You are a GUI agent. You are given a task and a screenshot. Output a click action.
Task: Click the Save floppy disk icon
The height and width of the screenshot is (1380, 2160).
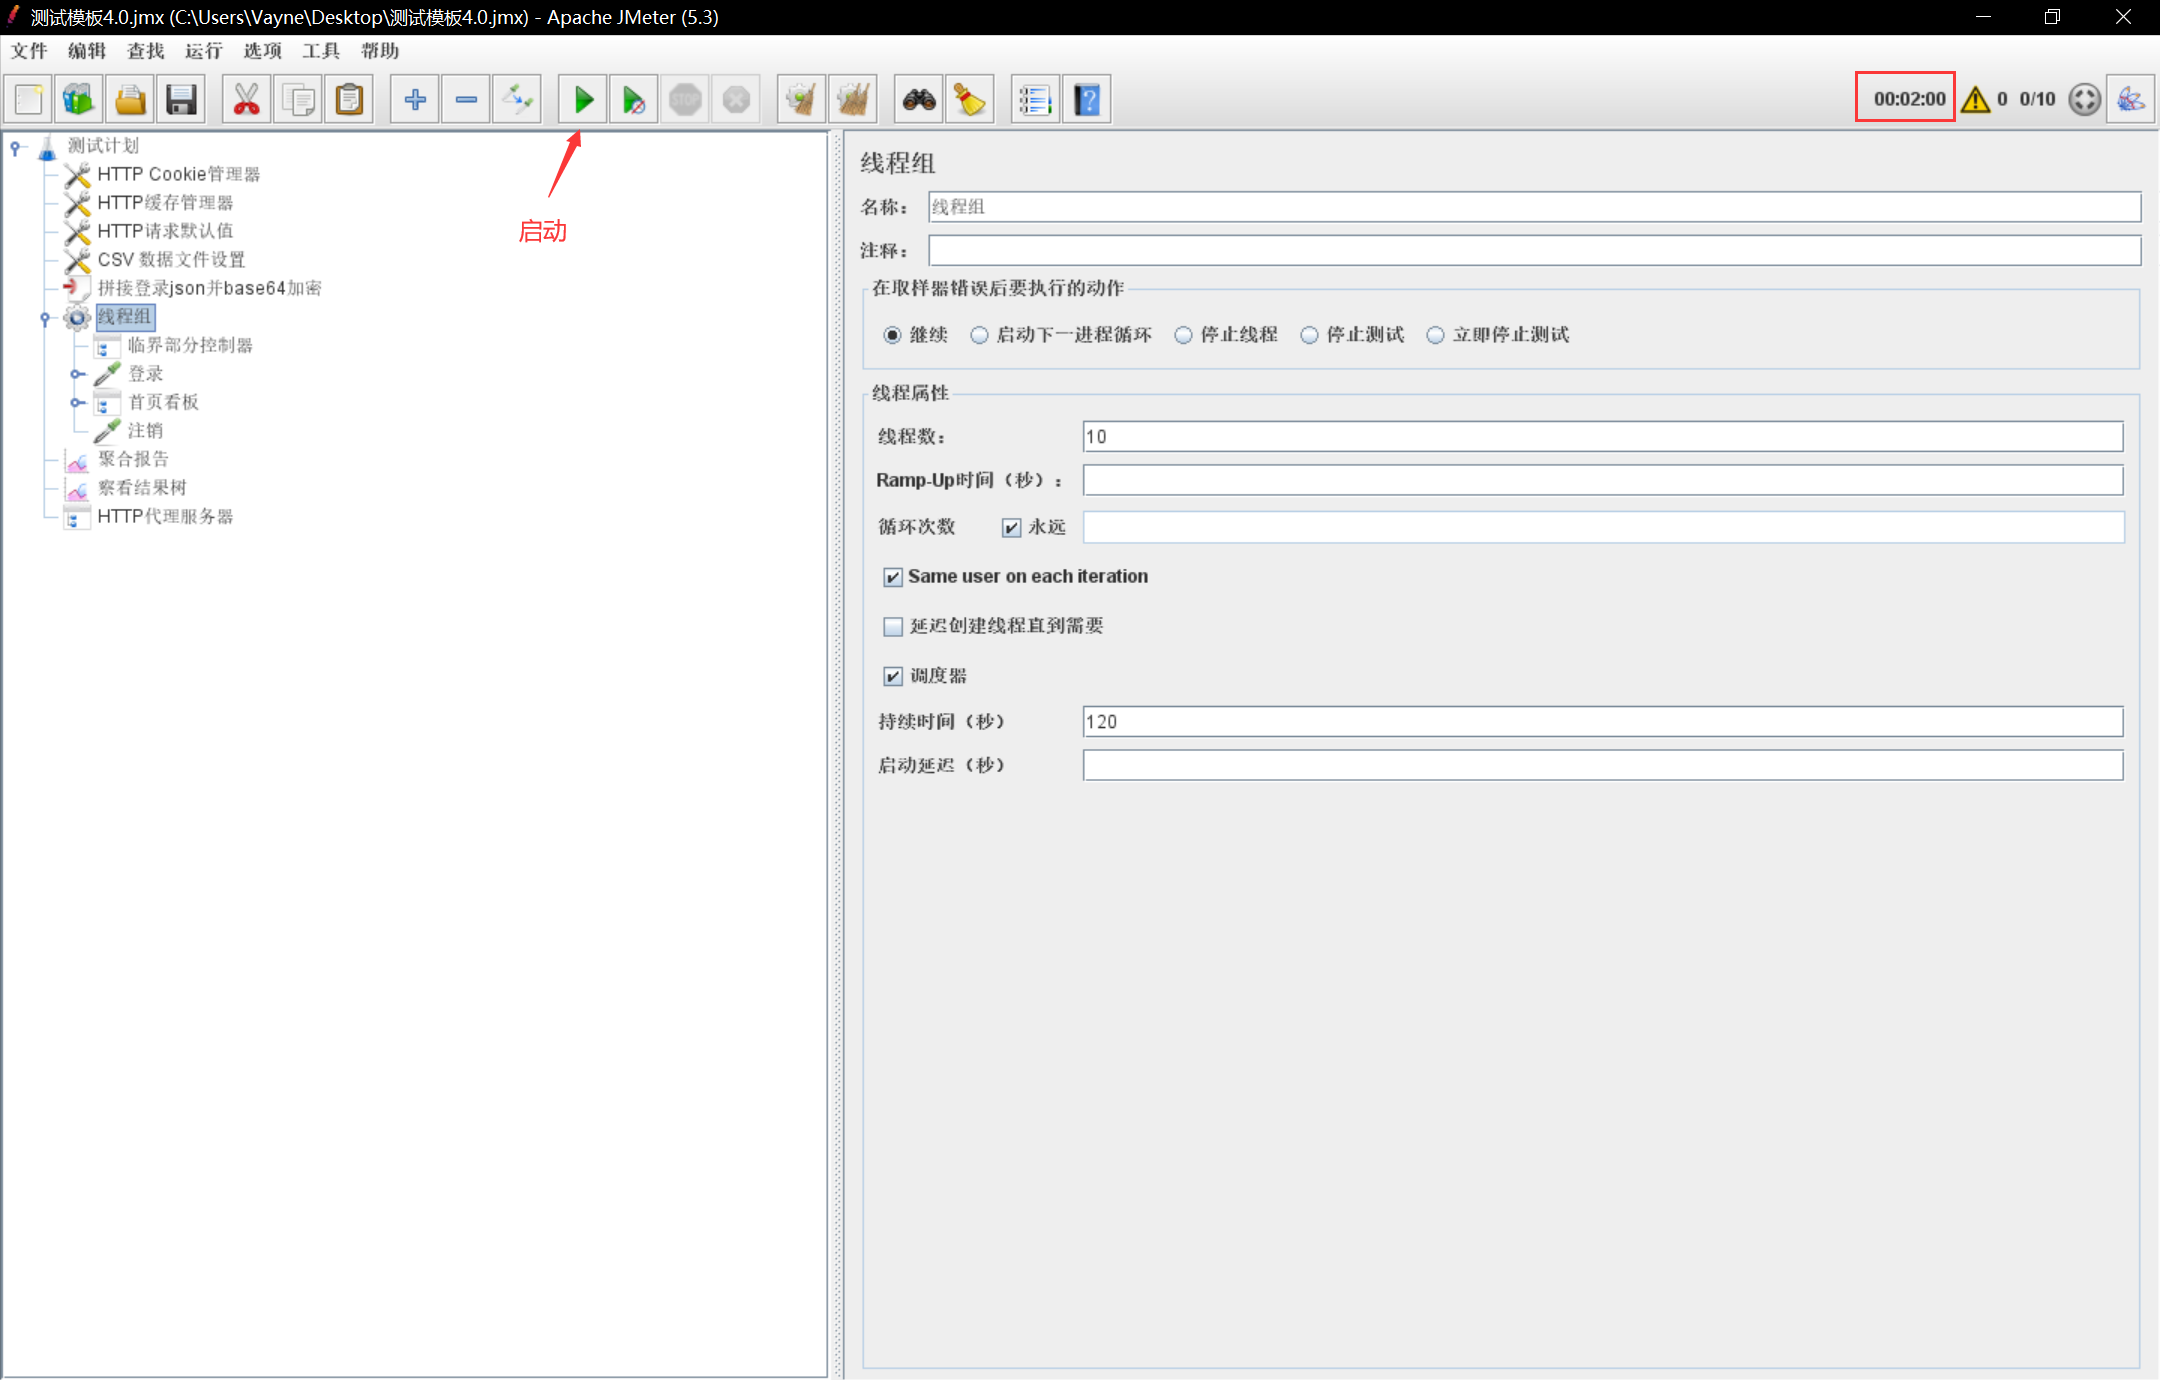(181, 99)
